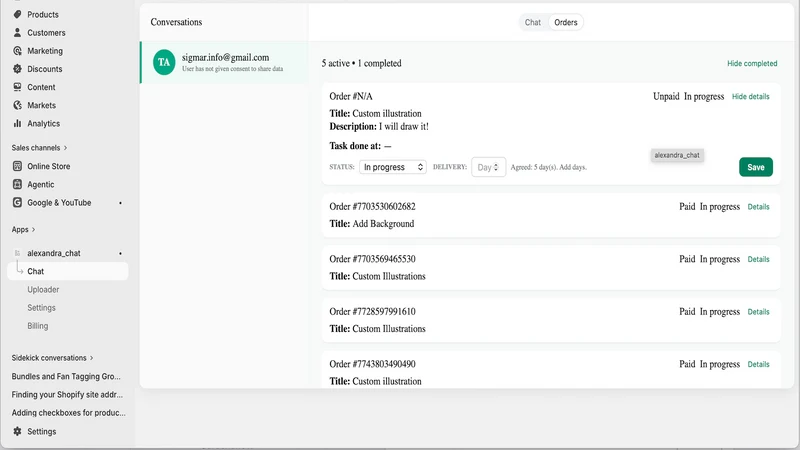Click the Content icon in sidebar

click(17, 87)
